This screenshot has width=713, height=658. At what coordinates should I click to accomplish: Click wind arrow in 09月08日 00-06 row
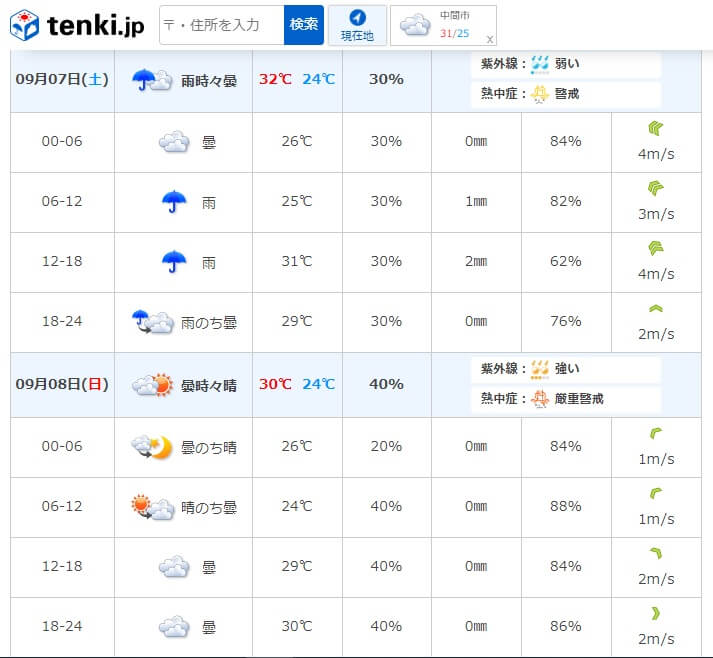655,433
